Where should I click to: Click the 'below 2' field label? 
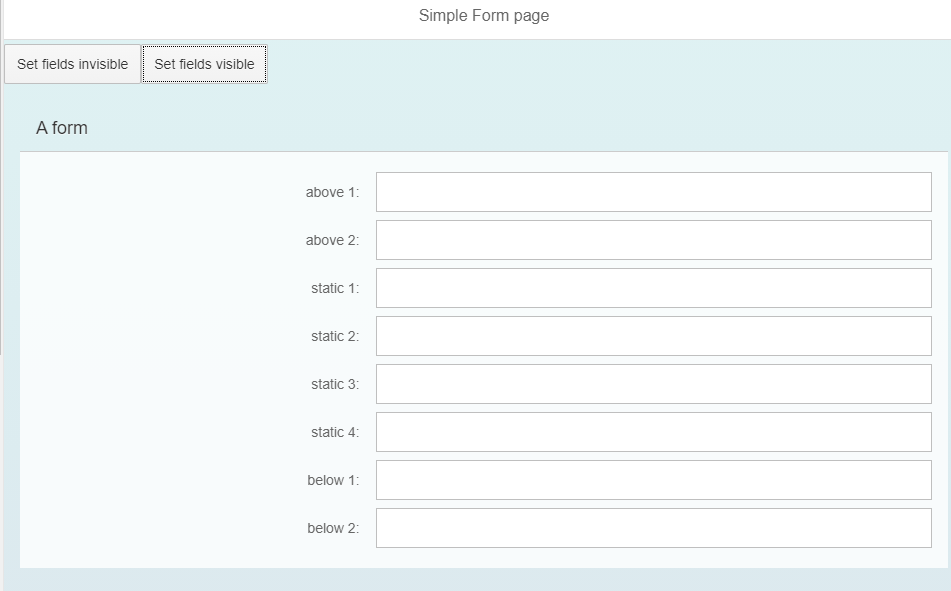332,528
